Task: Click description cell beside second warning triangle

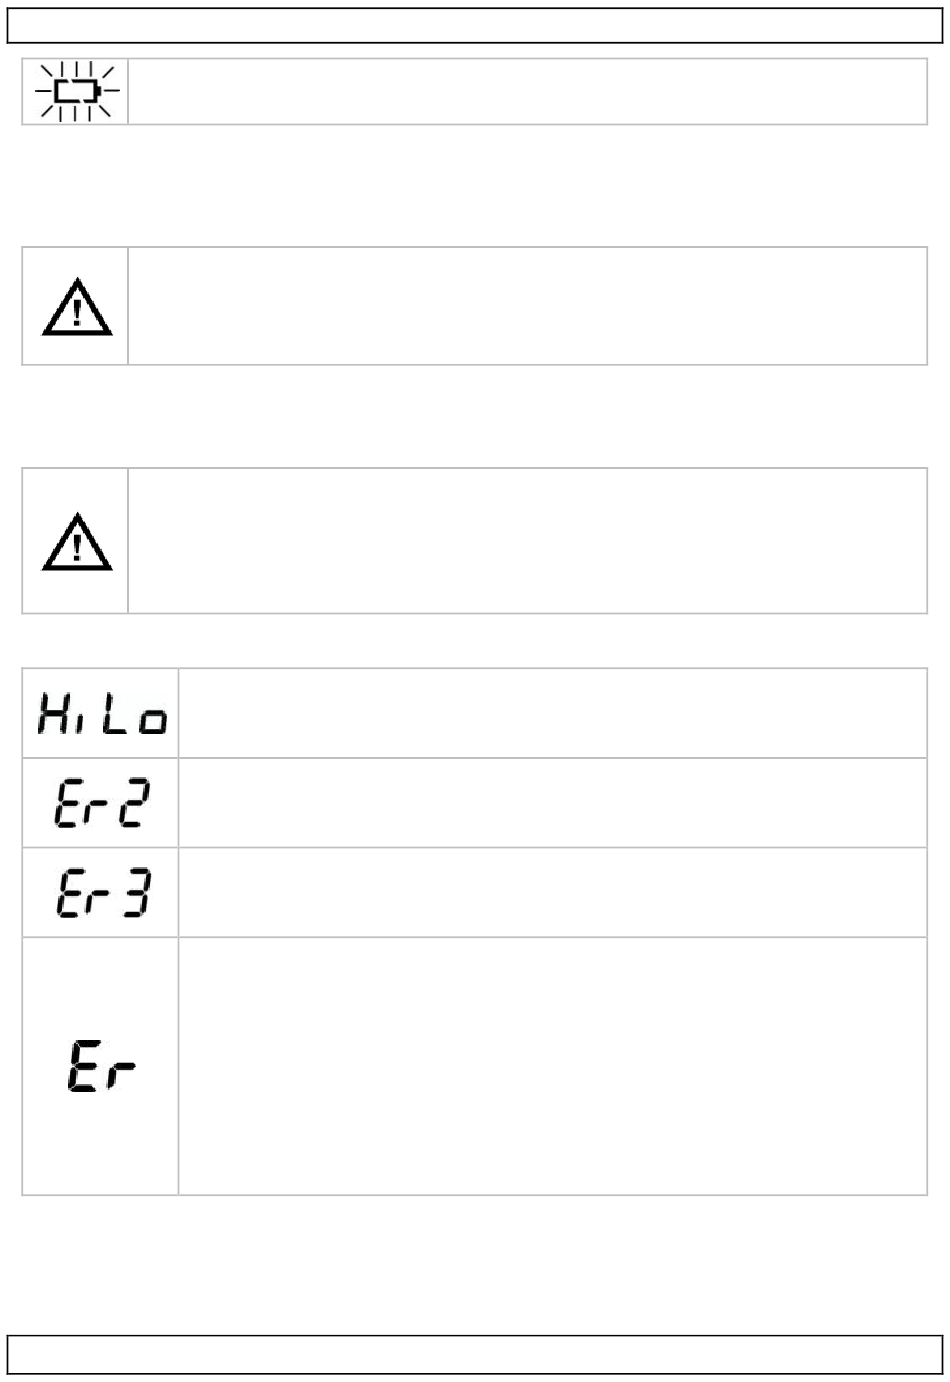Action: [x=528, y=540]
